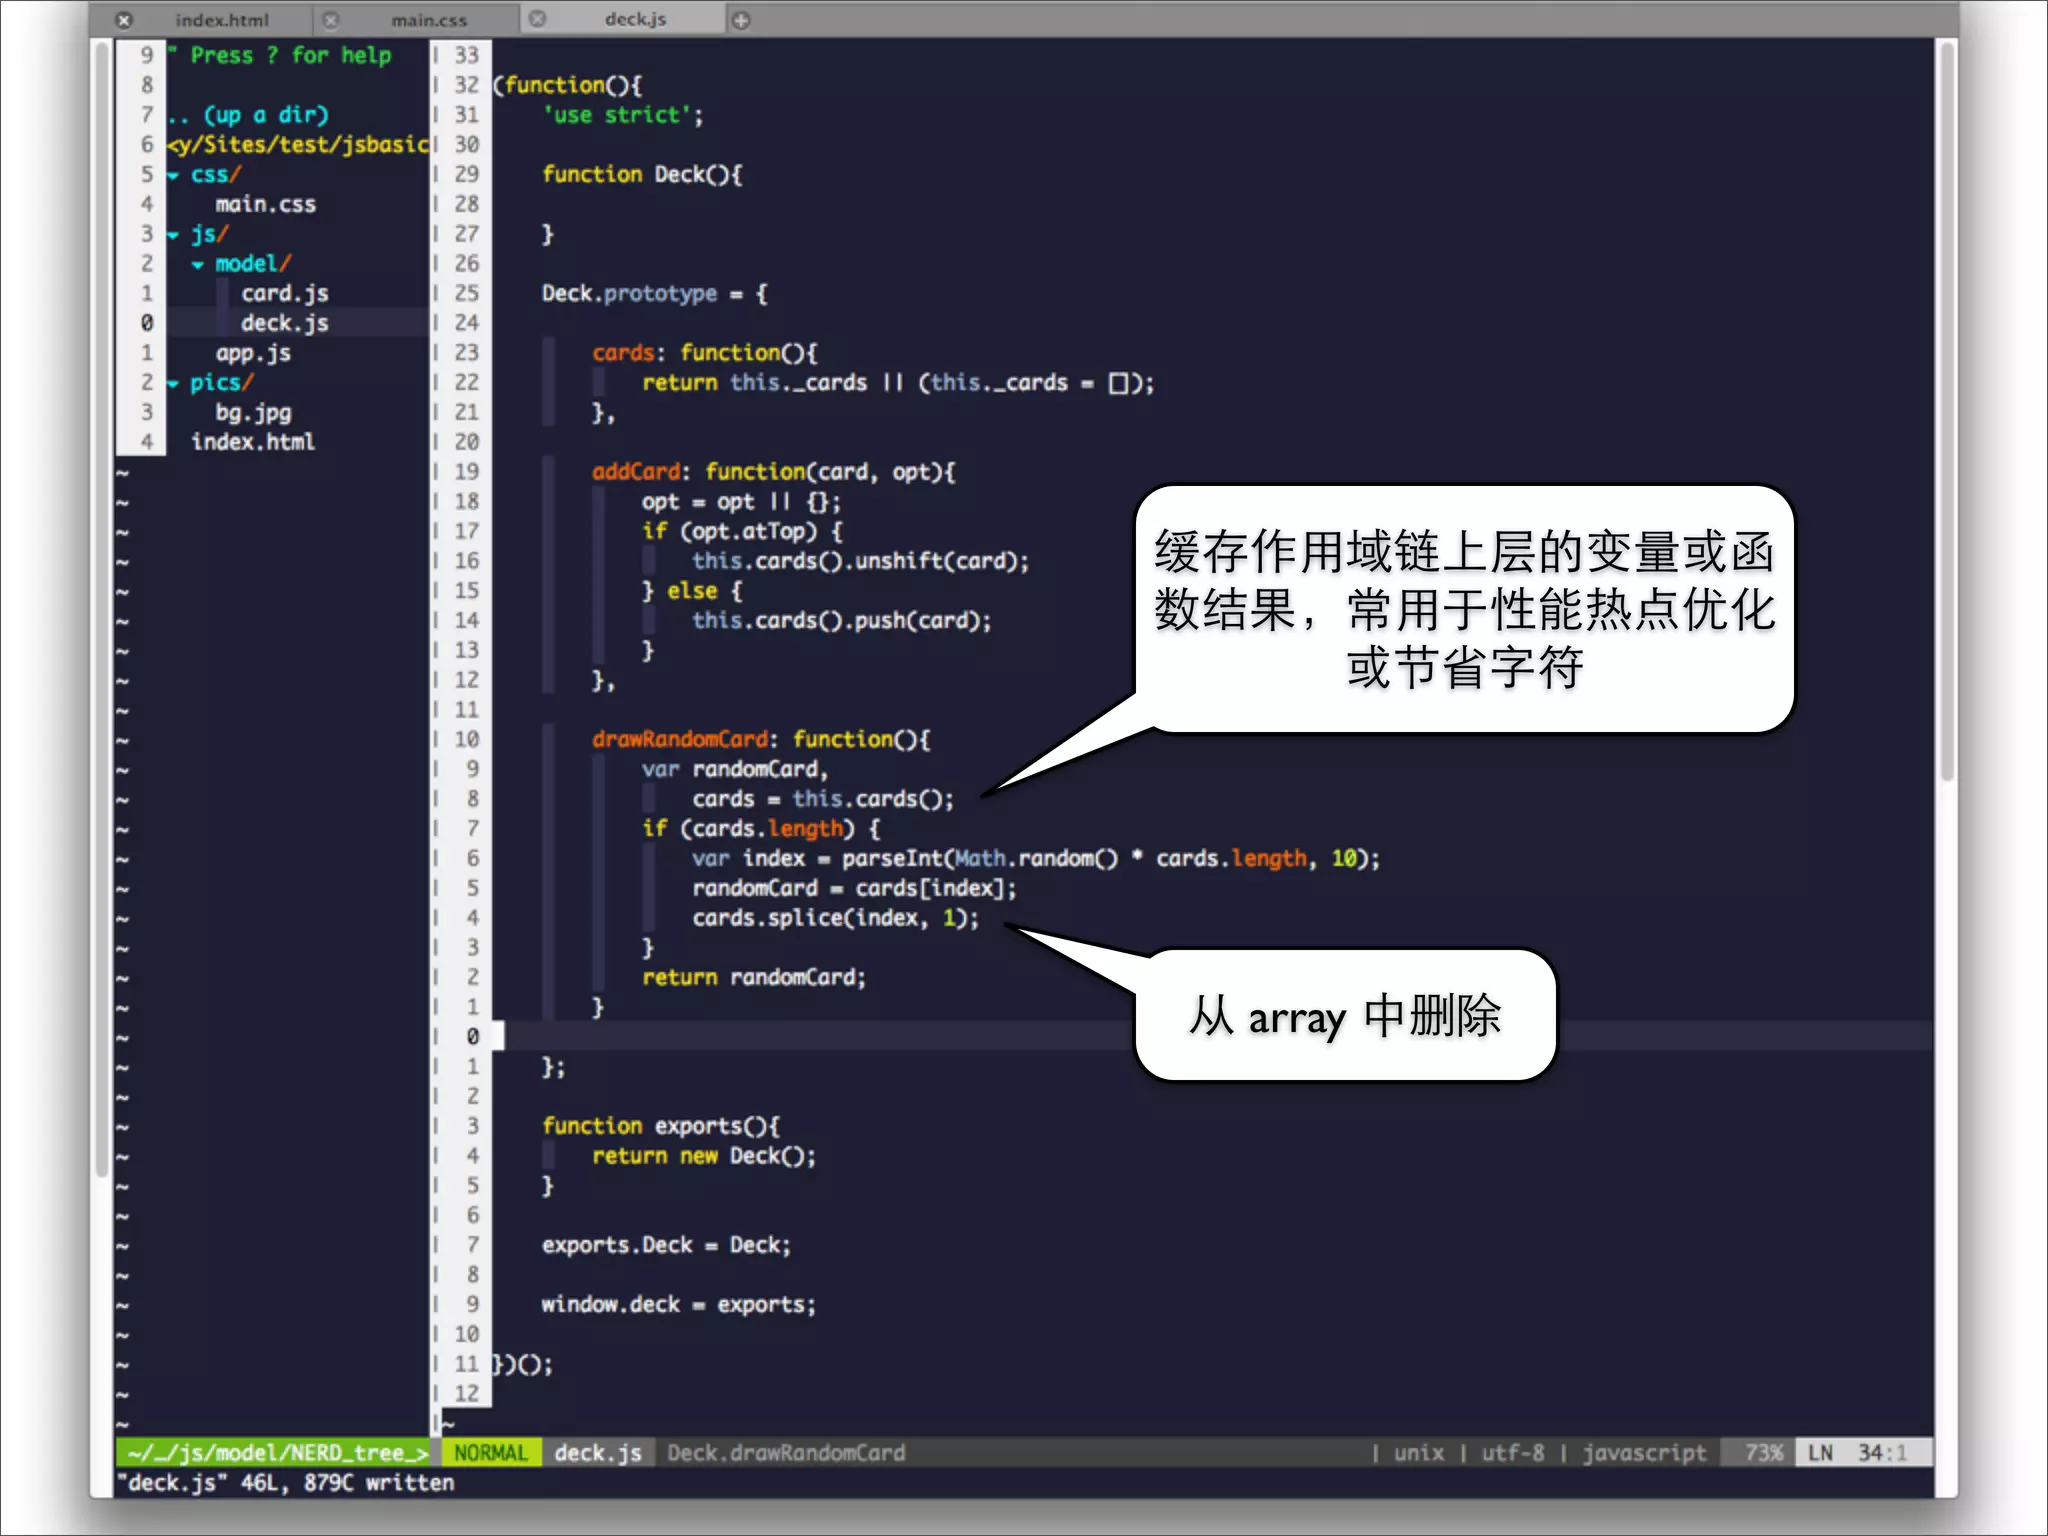Click the 'var index = parseInt' line
The width and height of the screenshot is (2048, 1536).
(x=1036, y=859)
